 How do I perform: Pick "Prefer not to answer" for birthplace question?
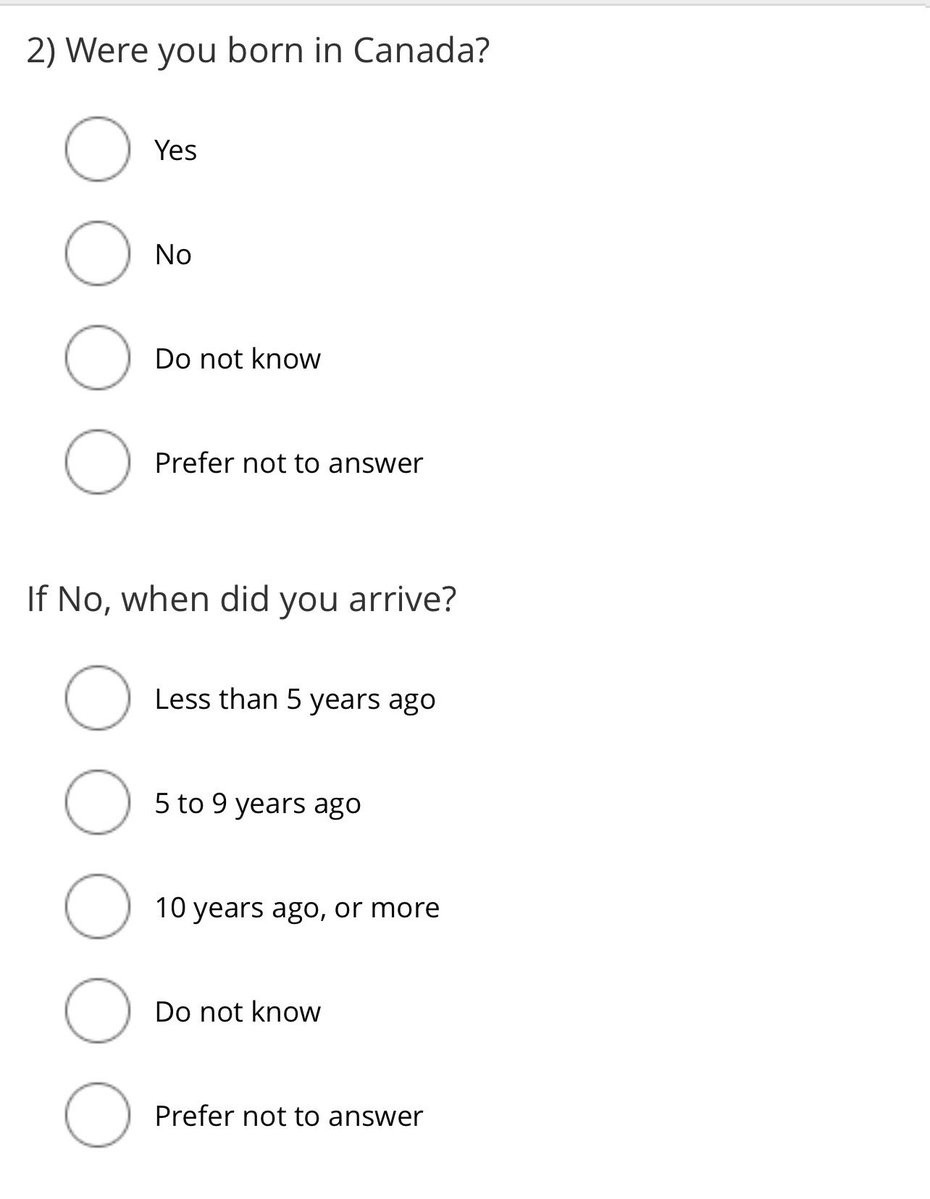[97, 462]
